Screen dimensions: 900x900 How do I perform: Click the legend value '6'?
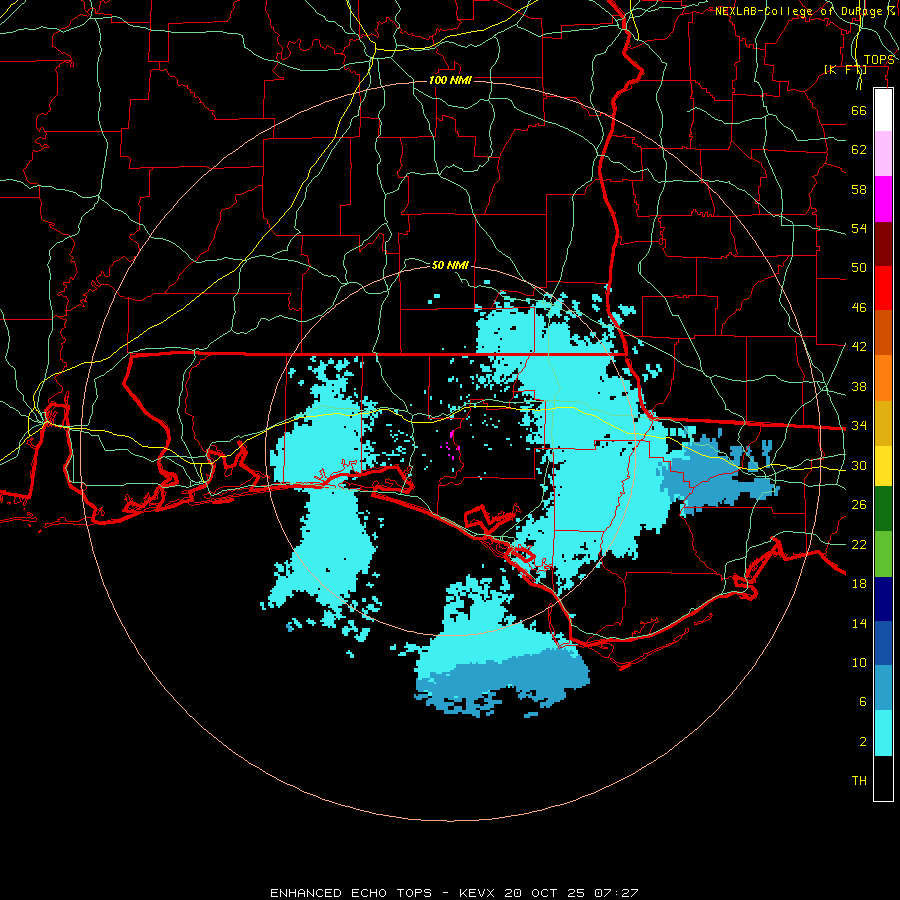862,702
